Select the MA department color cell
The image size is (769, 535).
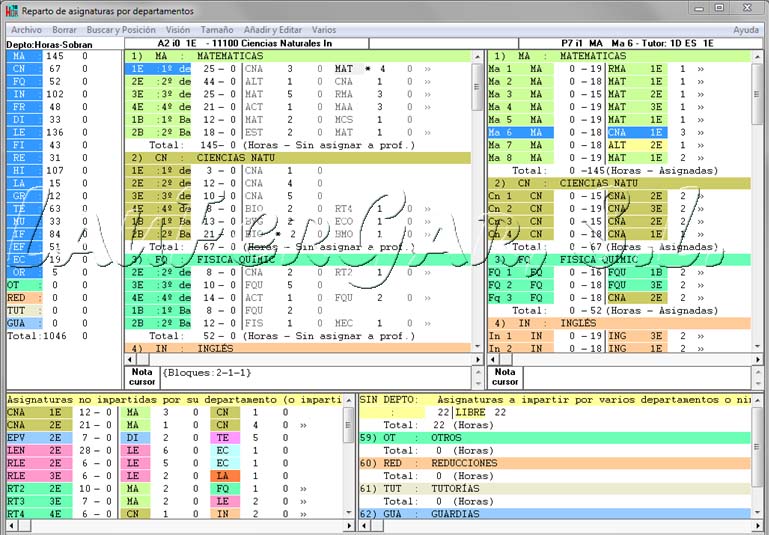(x=18, y=57)
